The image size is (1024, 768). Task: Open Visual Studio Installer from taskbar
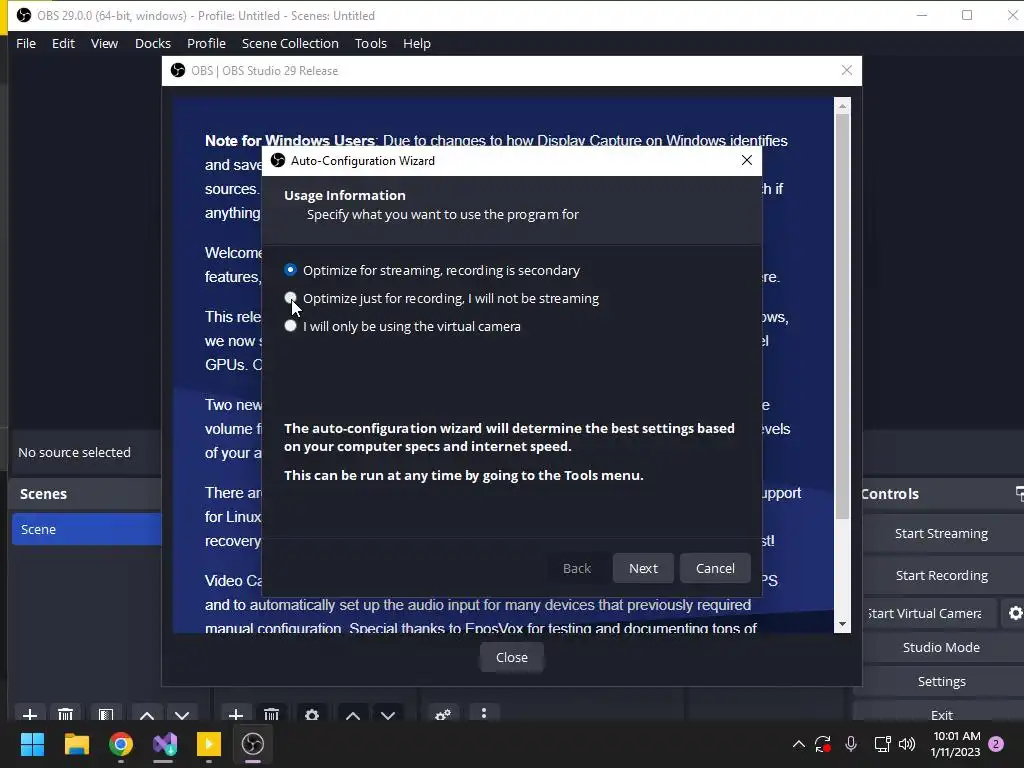pos(165,744)
